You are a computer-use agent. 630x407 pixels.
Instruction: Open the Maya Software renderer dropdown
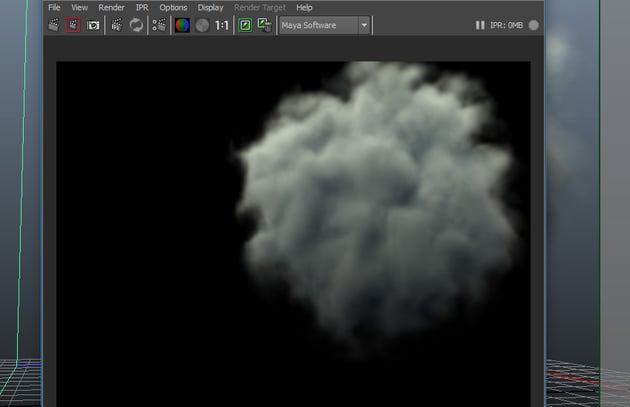point(325,25)
